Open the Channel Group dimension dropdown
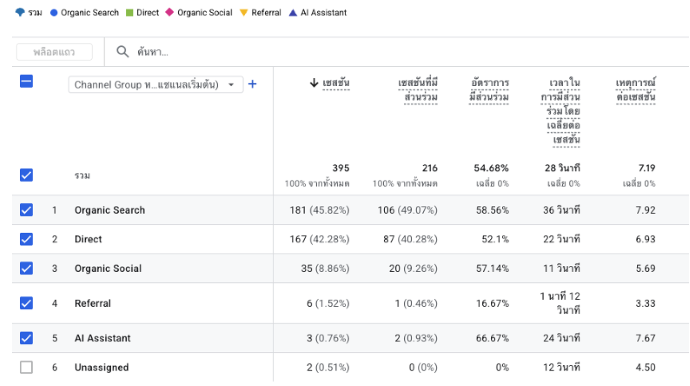This screenshot has height=386, width=690. [x=155, y=85]
